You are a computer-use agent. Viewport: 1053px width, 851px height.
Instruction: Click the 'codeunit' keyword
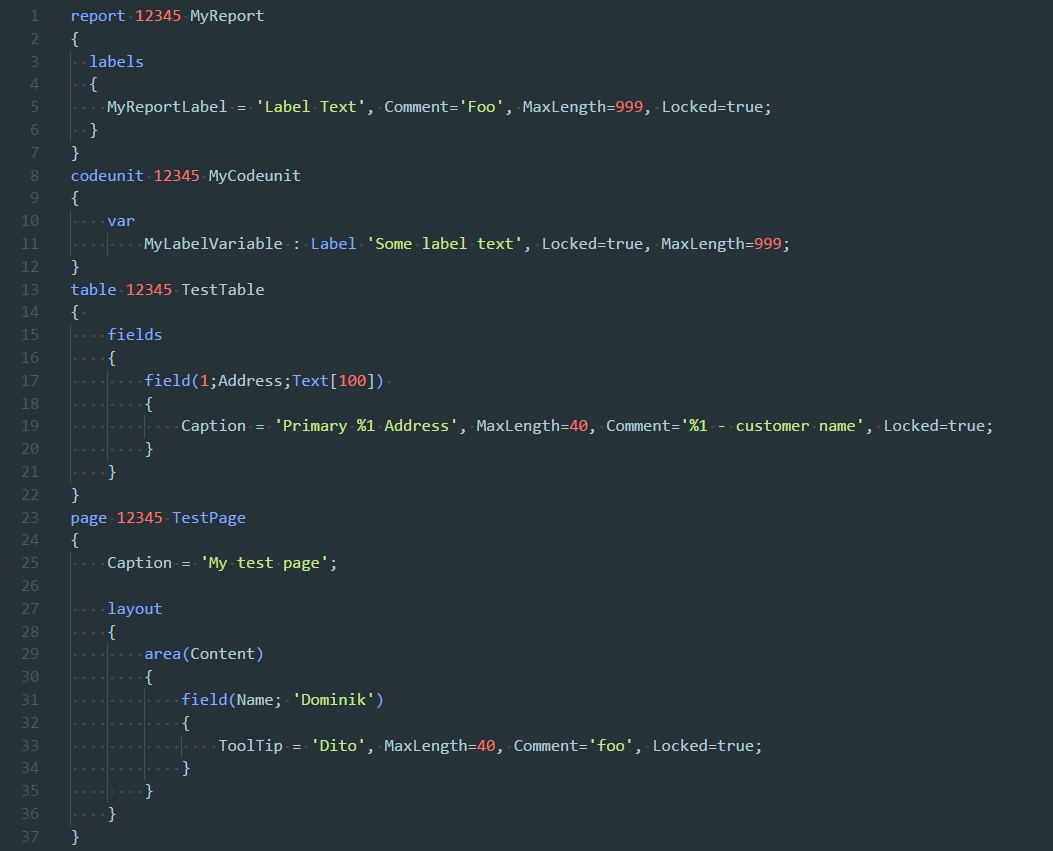107,176
